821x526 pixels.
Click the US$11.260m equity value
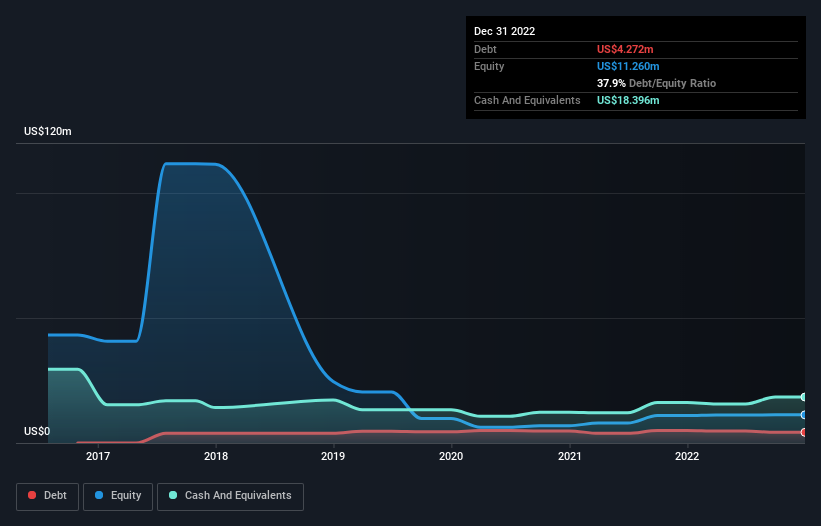628,66
